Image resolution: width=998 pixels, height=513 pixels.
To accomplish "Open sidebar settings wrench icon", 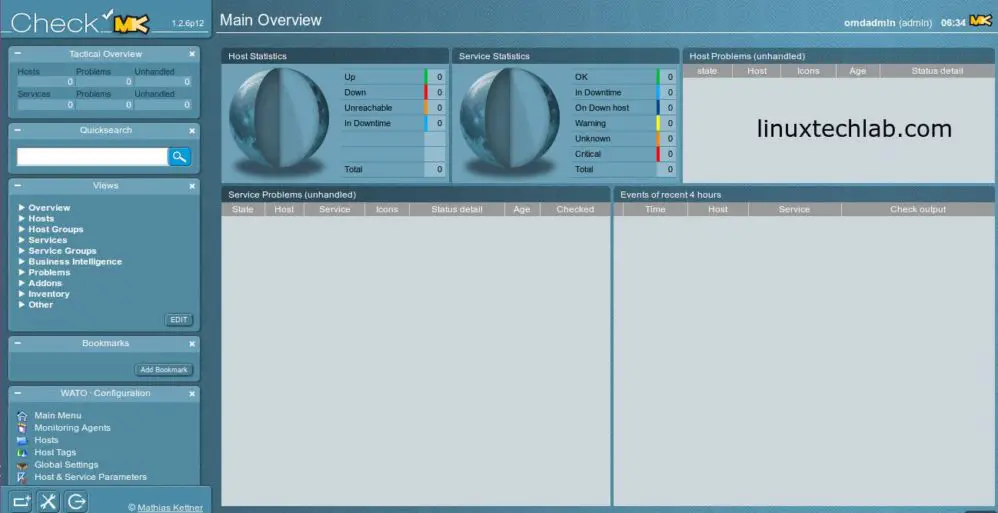I will tap(48, 501).
